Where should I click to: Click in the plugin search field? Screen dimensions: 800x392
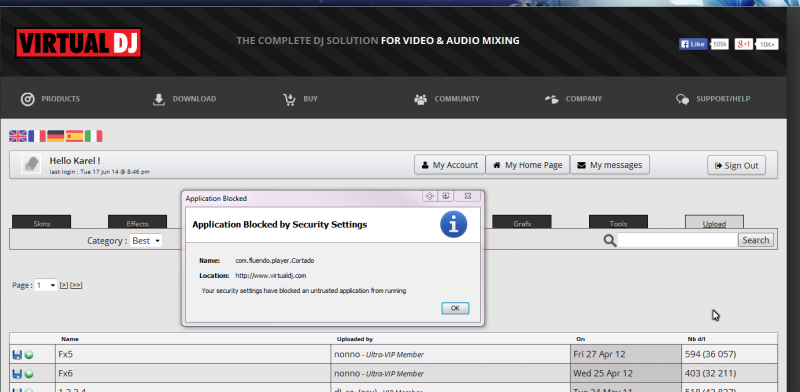pos(678,240)
